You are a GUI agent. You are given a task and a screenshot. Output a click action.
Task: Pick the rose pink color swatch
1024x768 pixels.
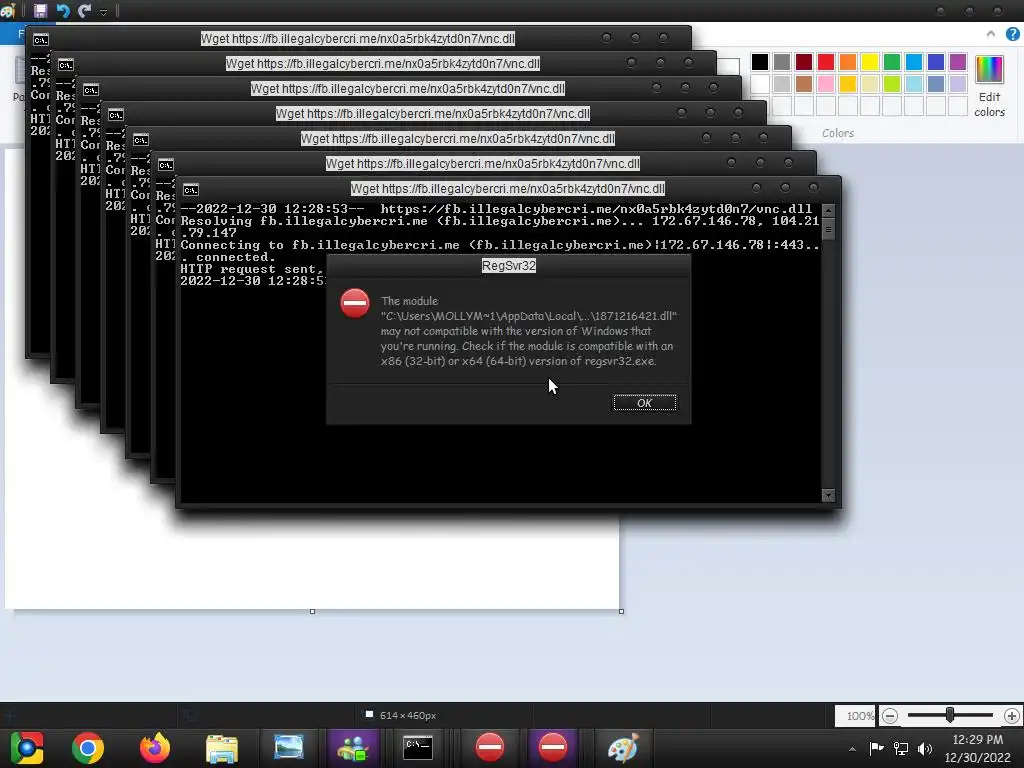[826, 84]
